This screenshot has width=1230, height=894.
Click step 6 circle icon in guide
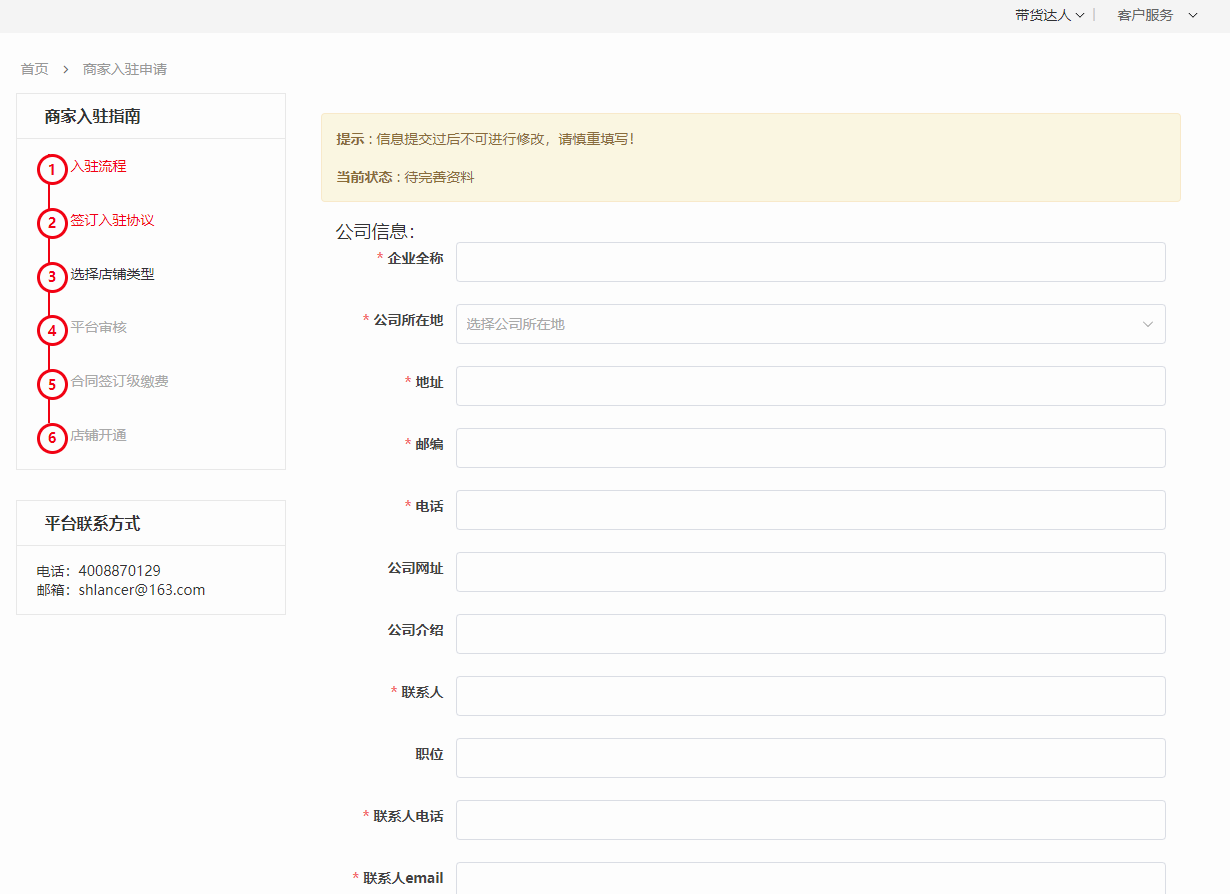point(52,438)
